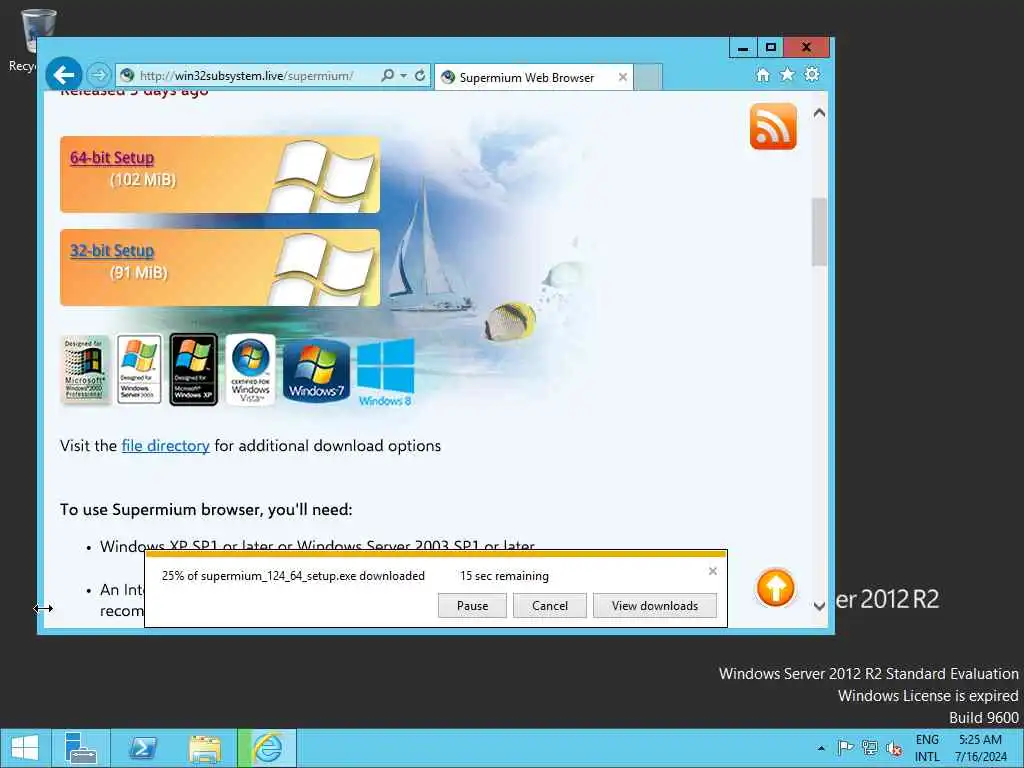Click 'To use Supermium browser, you'll need:' heading
Viewport: 1024px width, 768px height.
[x=206, y=509]
